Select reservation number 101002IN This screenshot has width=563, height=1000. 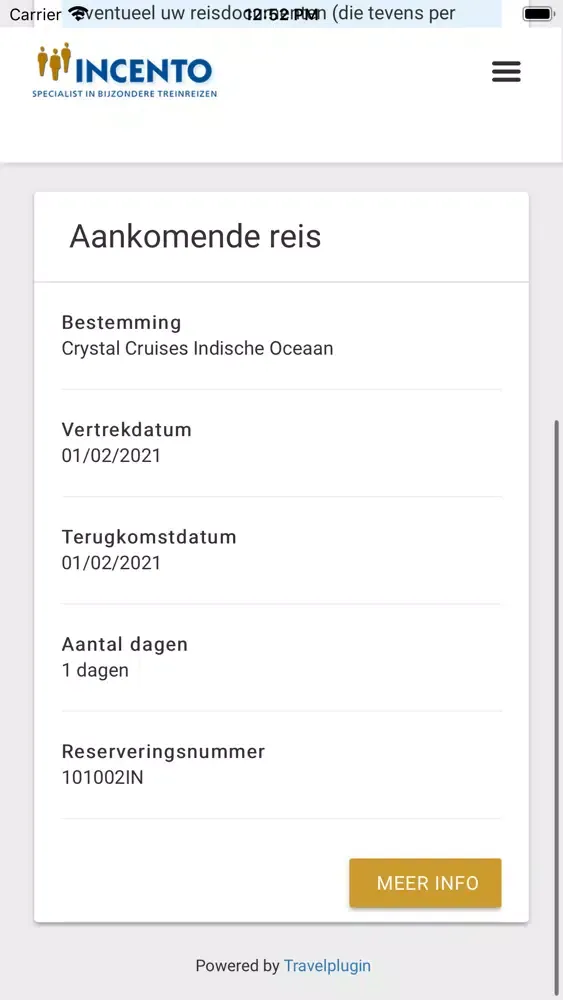coord(102,777)
